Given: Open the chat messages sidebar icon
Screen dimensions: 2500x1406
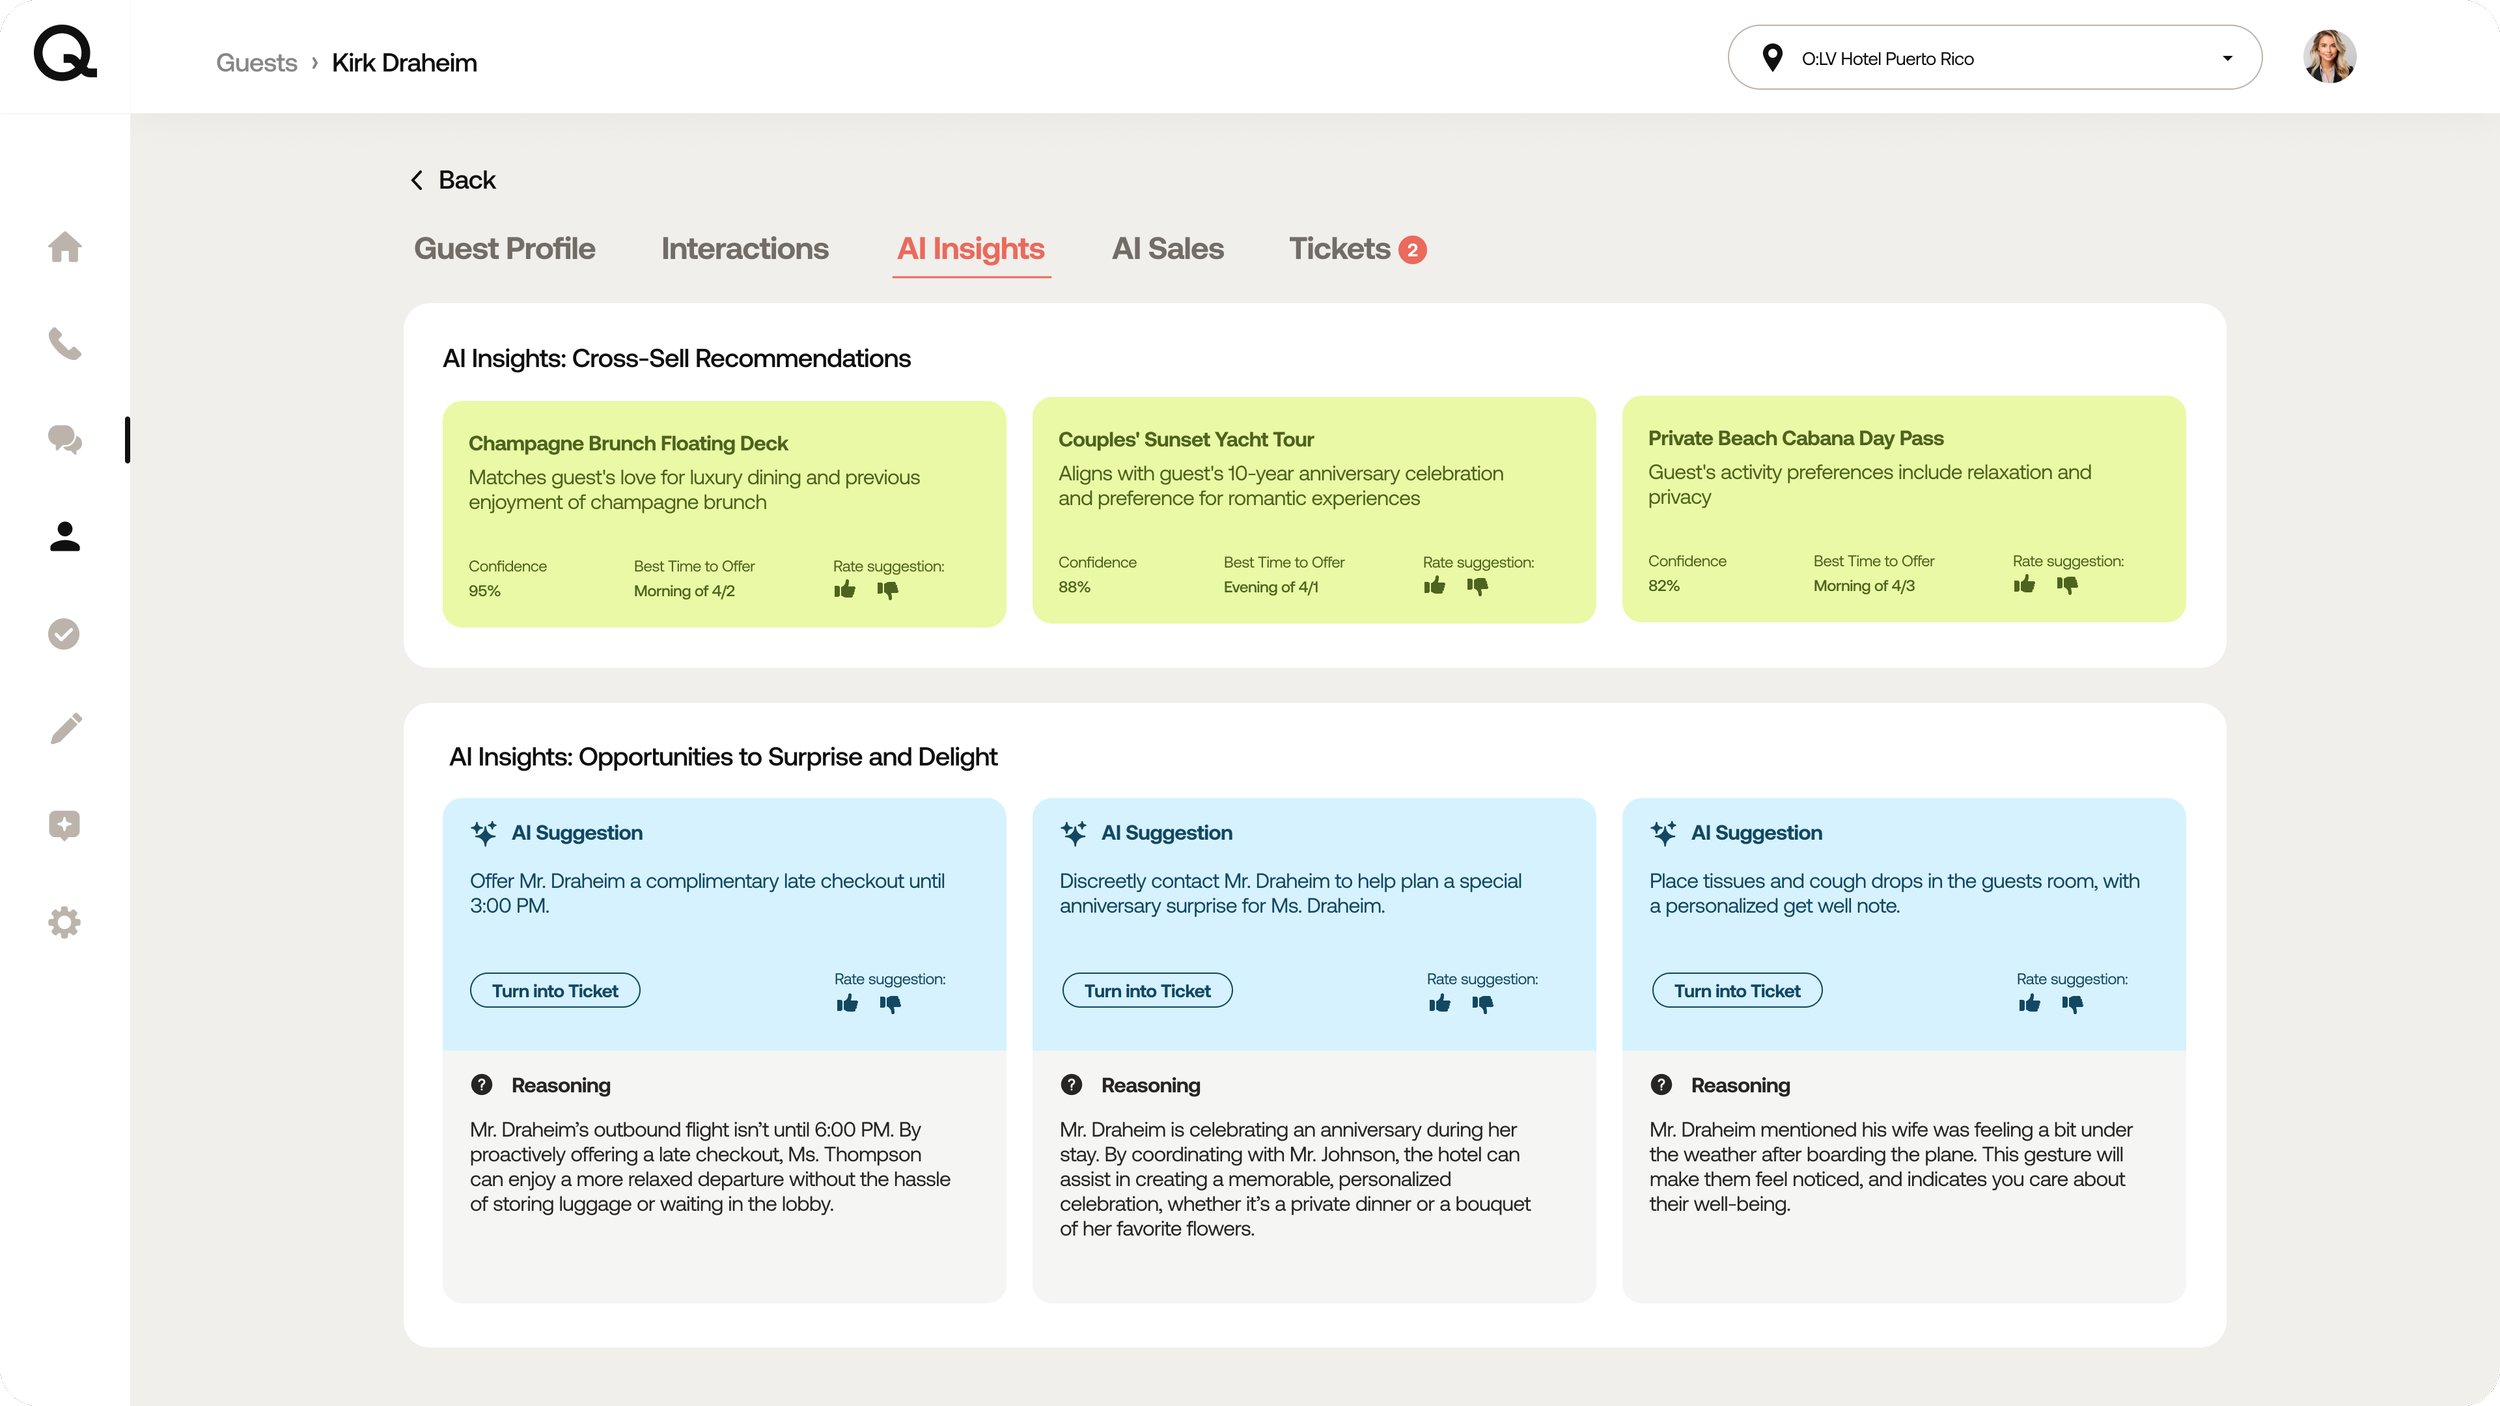Looking at the screenshot, I should point(65,439).
